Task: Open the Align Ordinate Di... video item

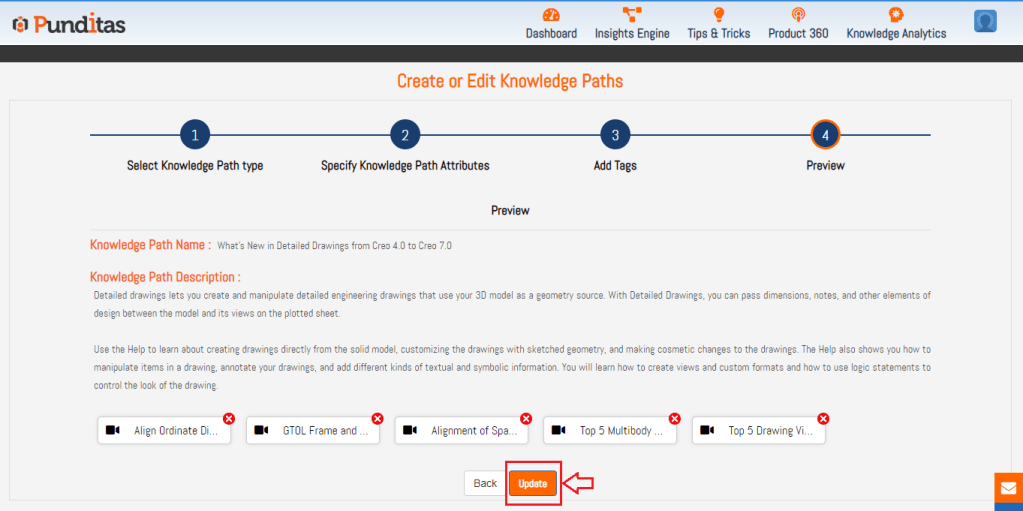Action: tap(165, 431)
